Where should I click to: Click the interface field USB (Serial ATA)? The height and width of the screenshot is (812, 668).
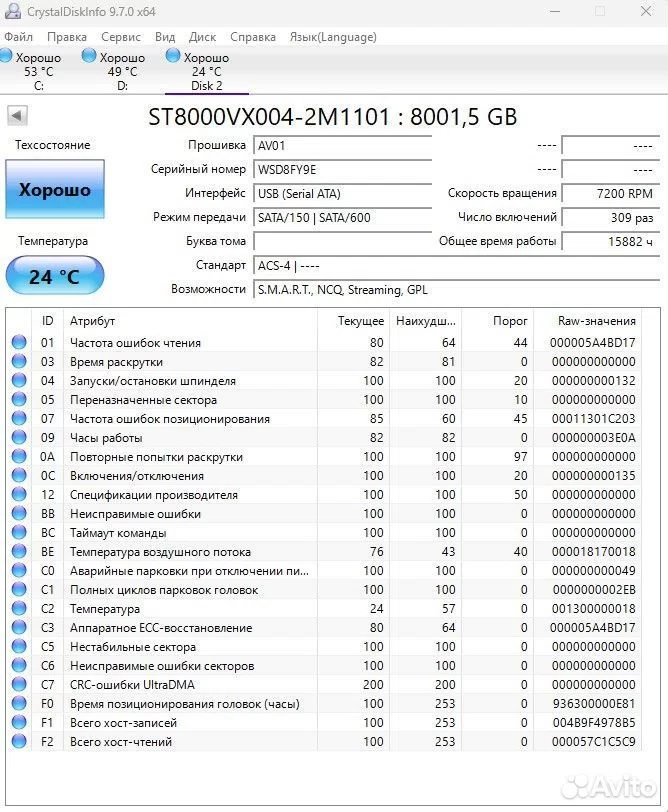coord(342,194)
